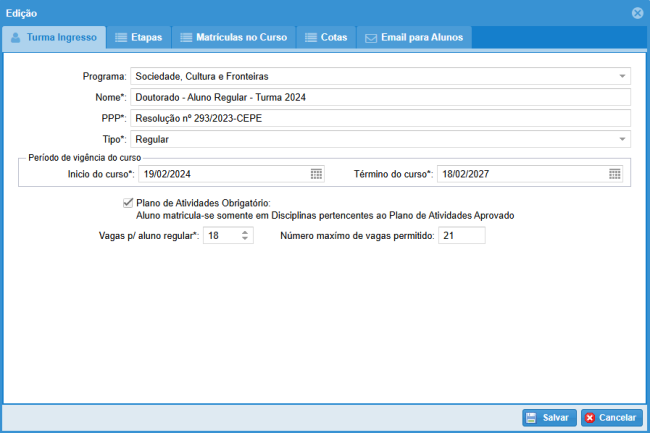Click the Nome text field
Screen dimensions: 650x433
coord(380,97)
